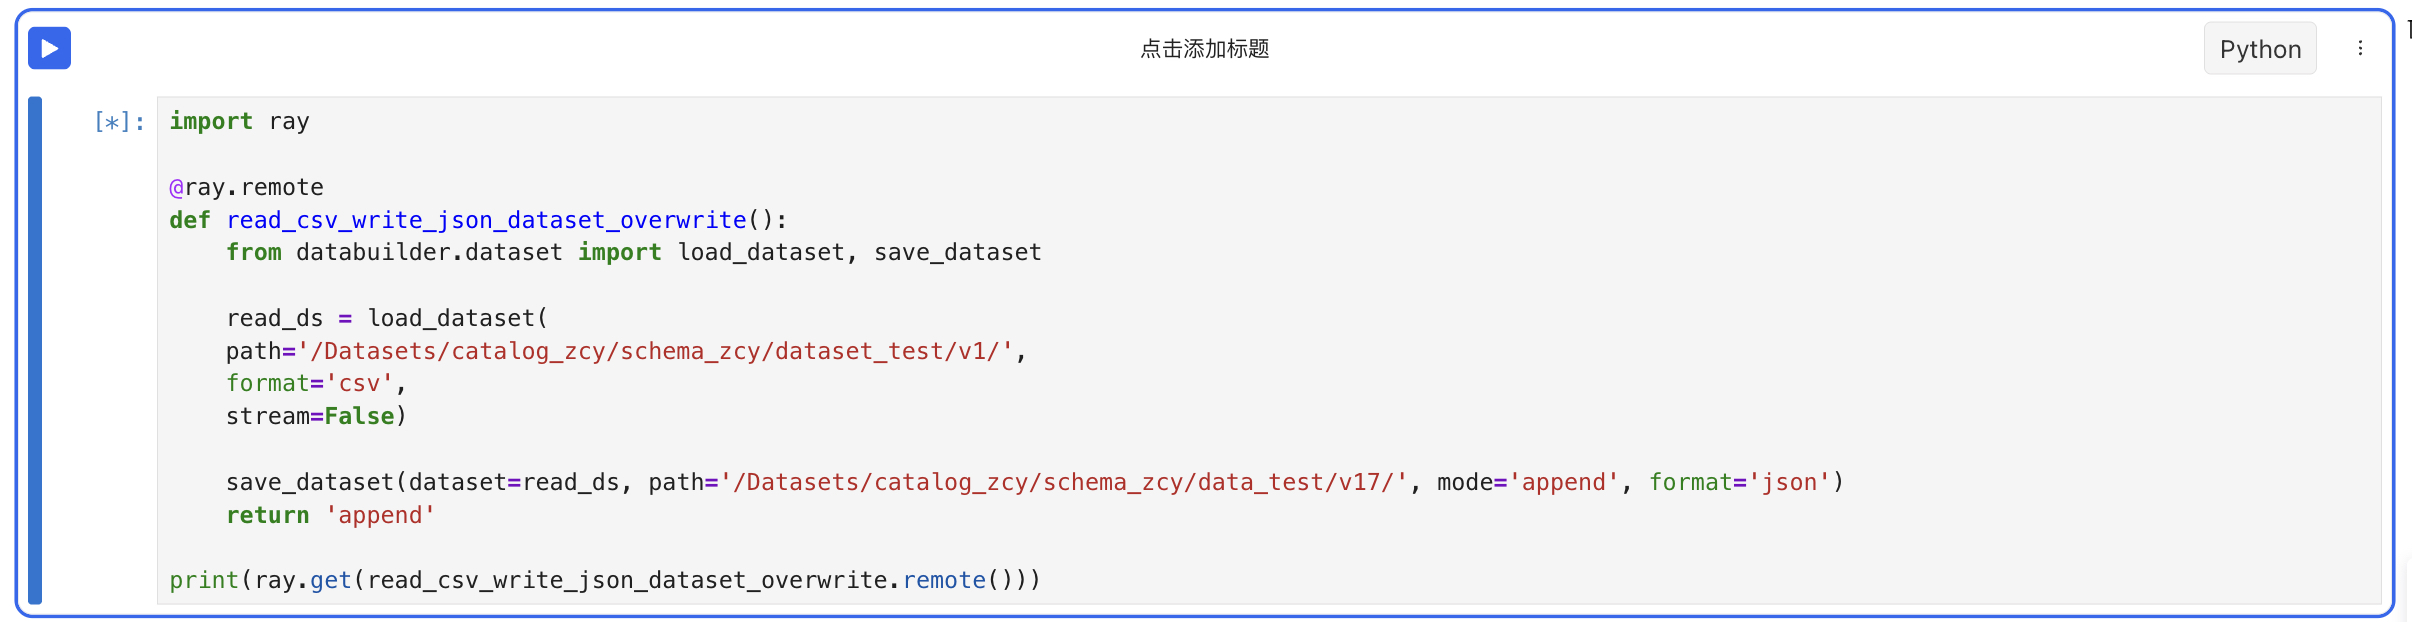Open the cell's three-dot more options menu
This screenshot has width=2412, height=622.
[x=2360, y=48]
